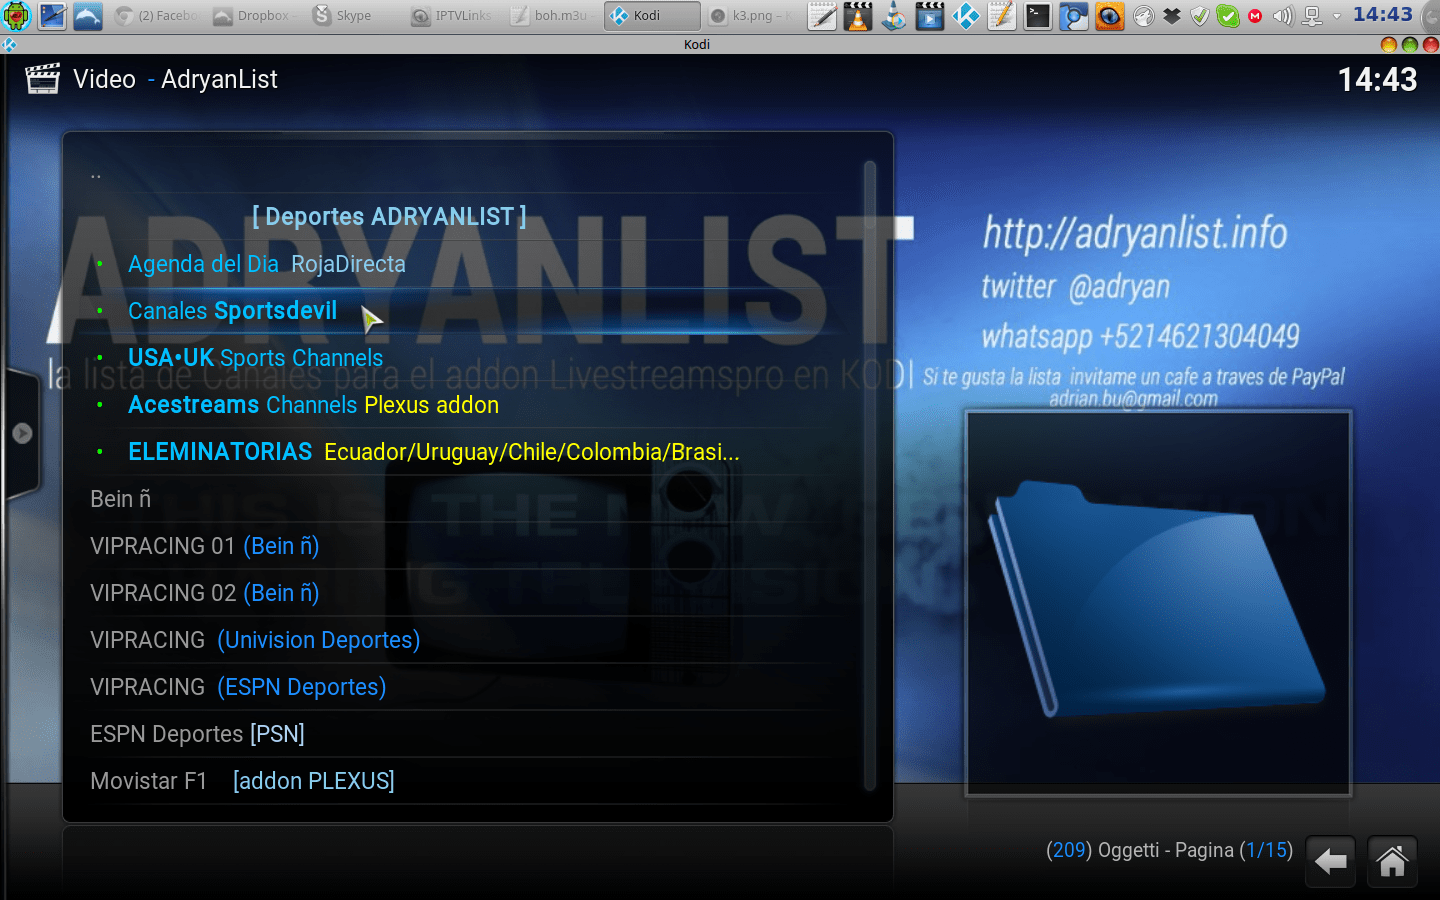Switch to IPTVLinks taskbar window
1440x900 pixels.
coord(452,16)
